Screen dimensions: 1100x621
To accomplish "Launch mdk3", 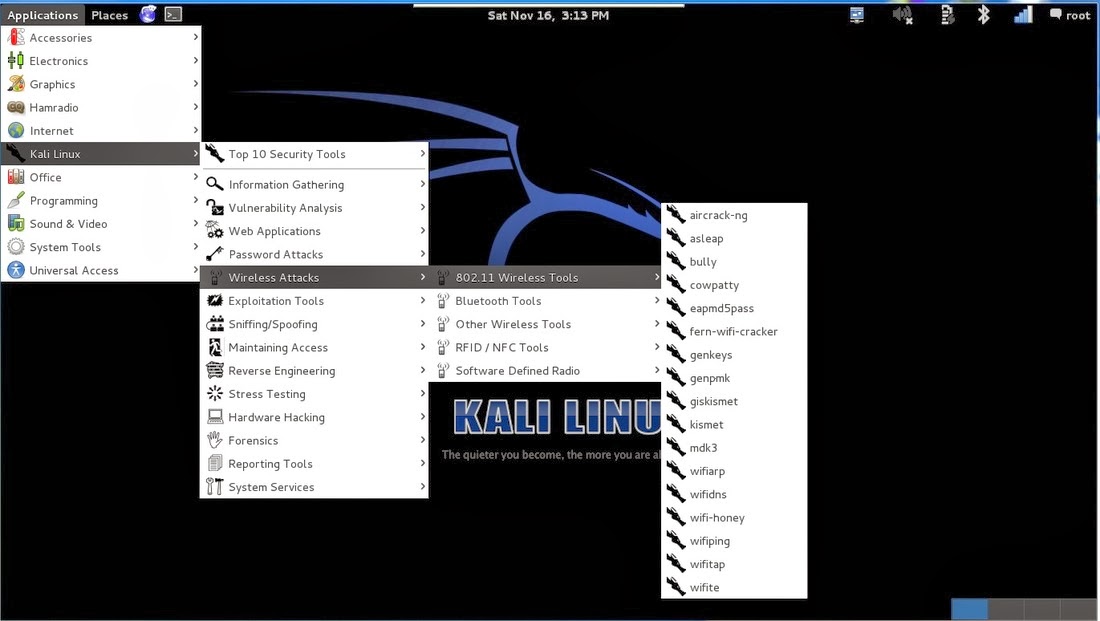I will tap(734, 448).
